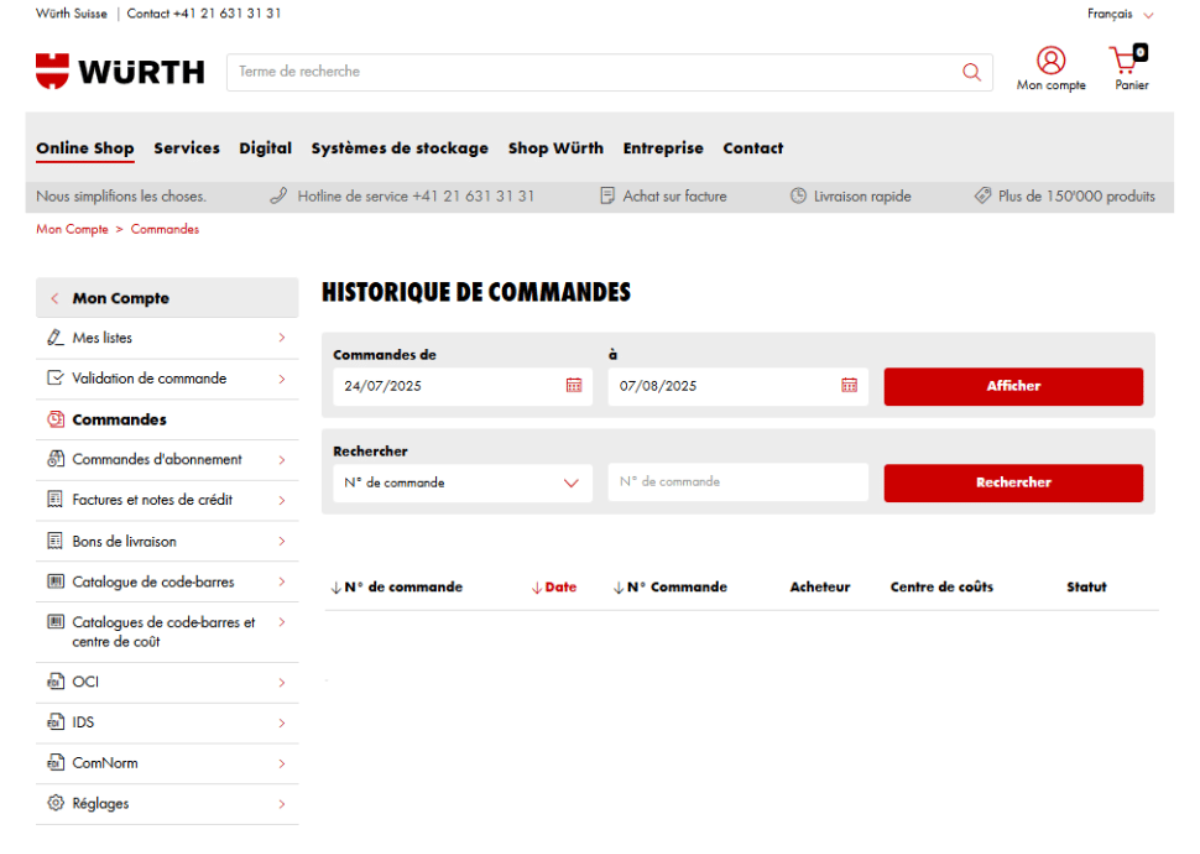
Task: Click Commandes breadcrumb link
Action: pos(165,229)
